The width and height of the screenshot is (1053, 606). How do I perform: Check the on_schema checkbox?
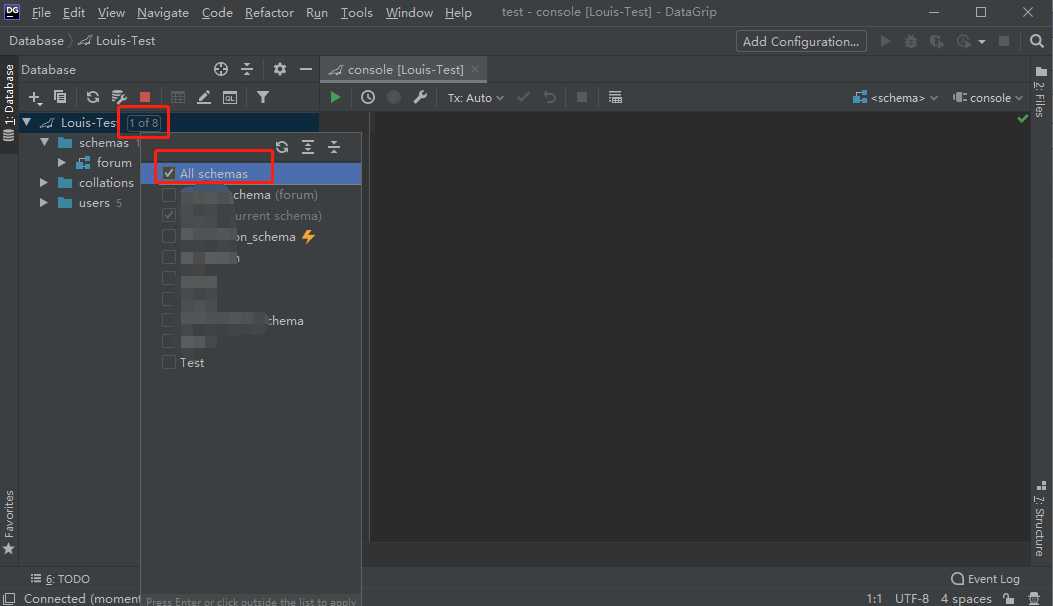click(x=169, y=236)
